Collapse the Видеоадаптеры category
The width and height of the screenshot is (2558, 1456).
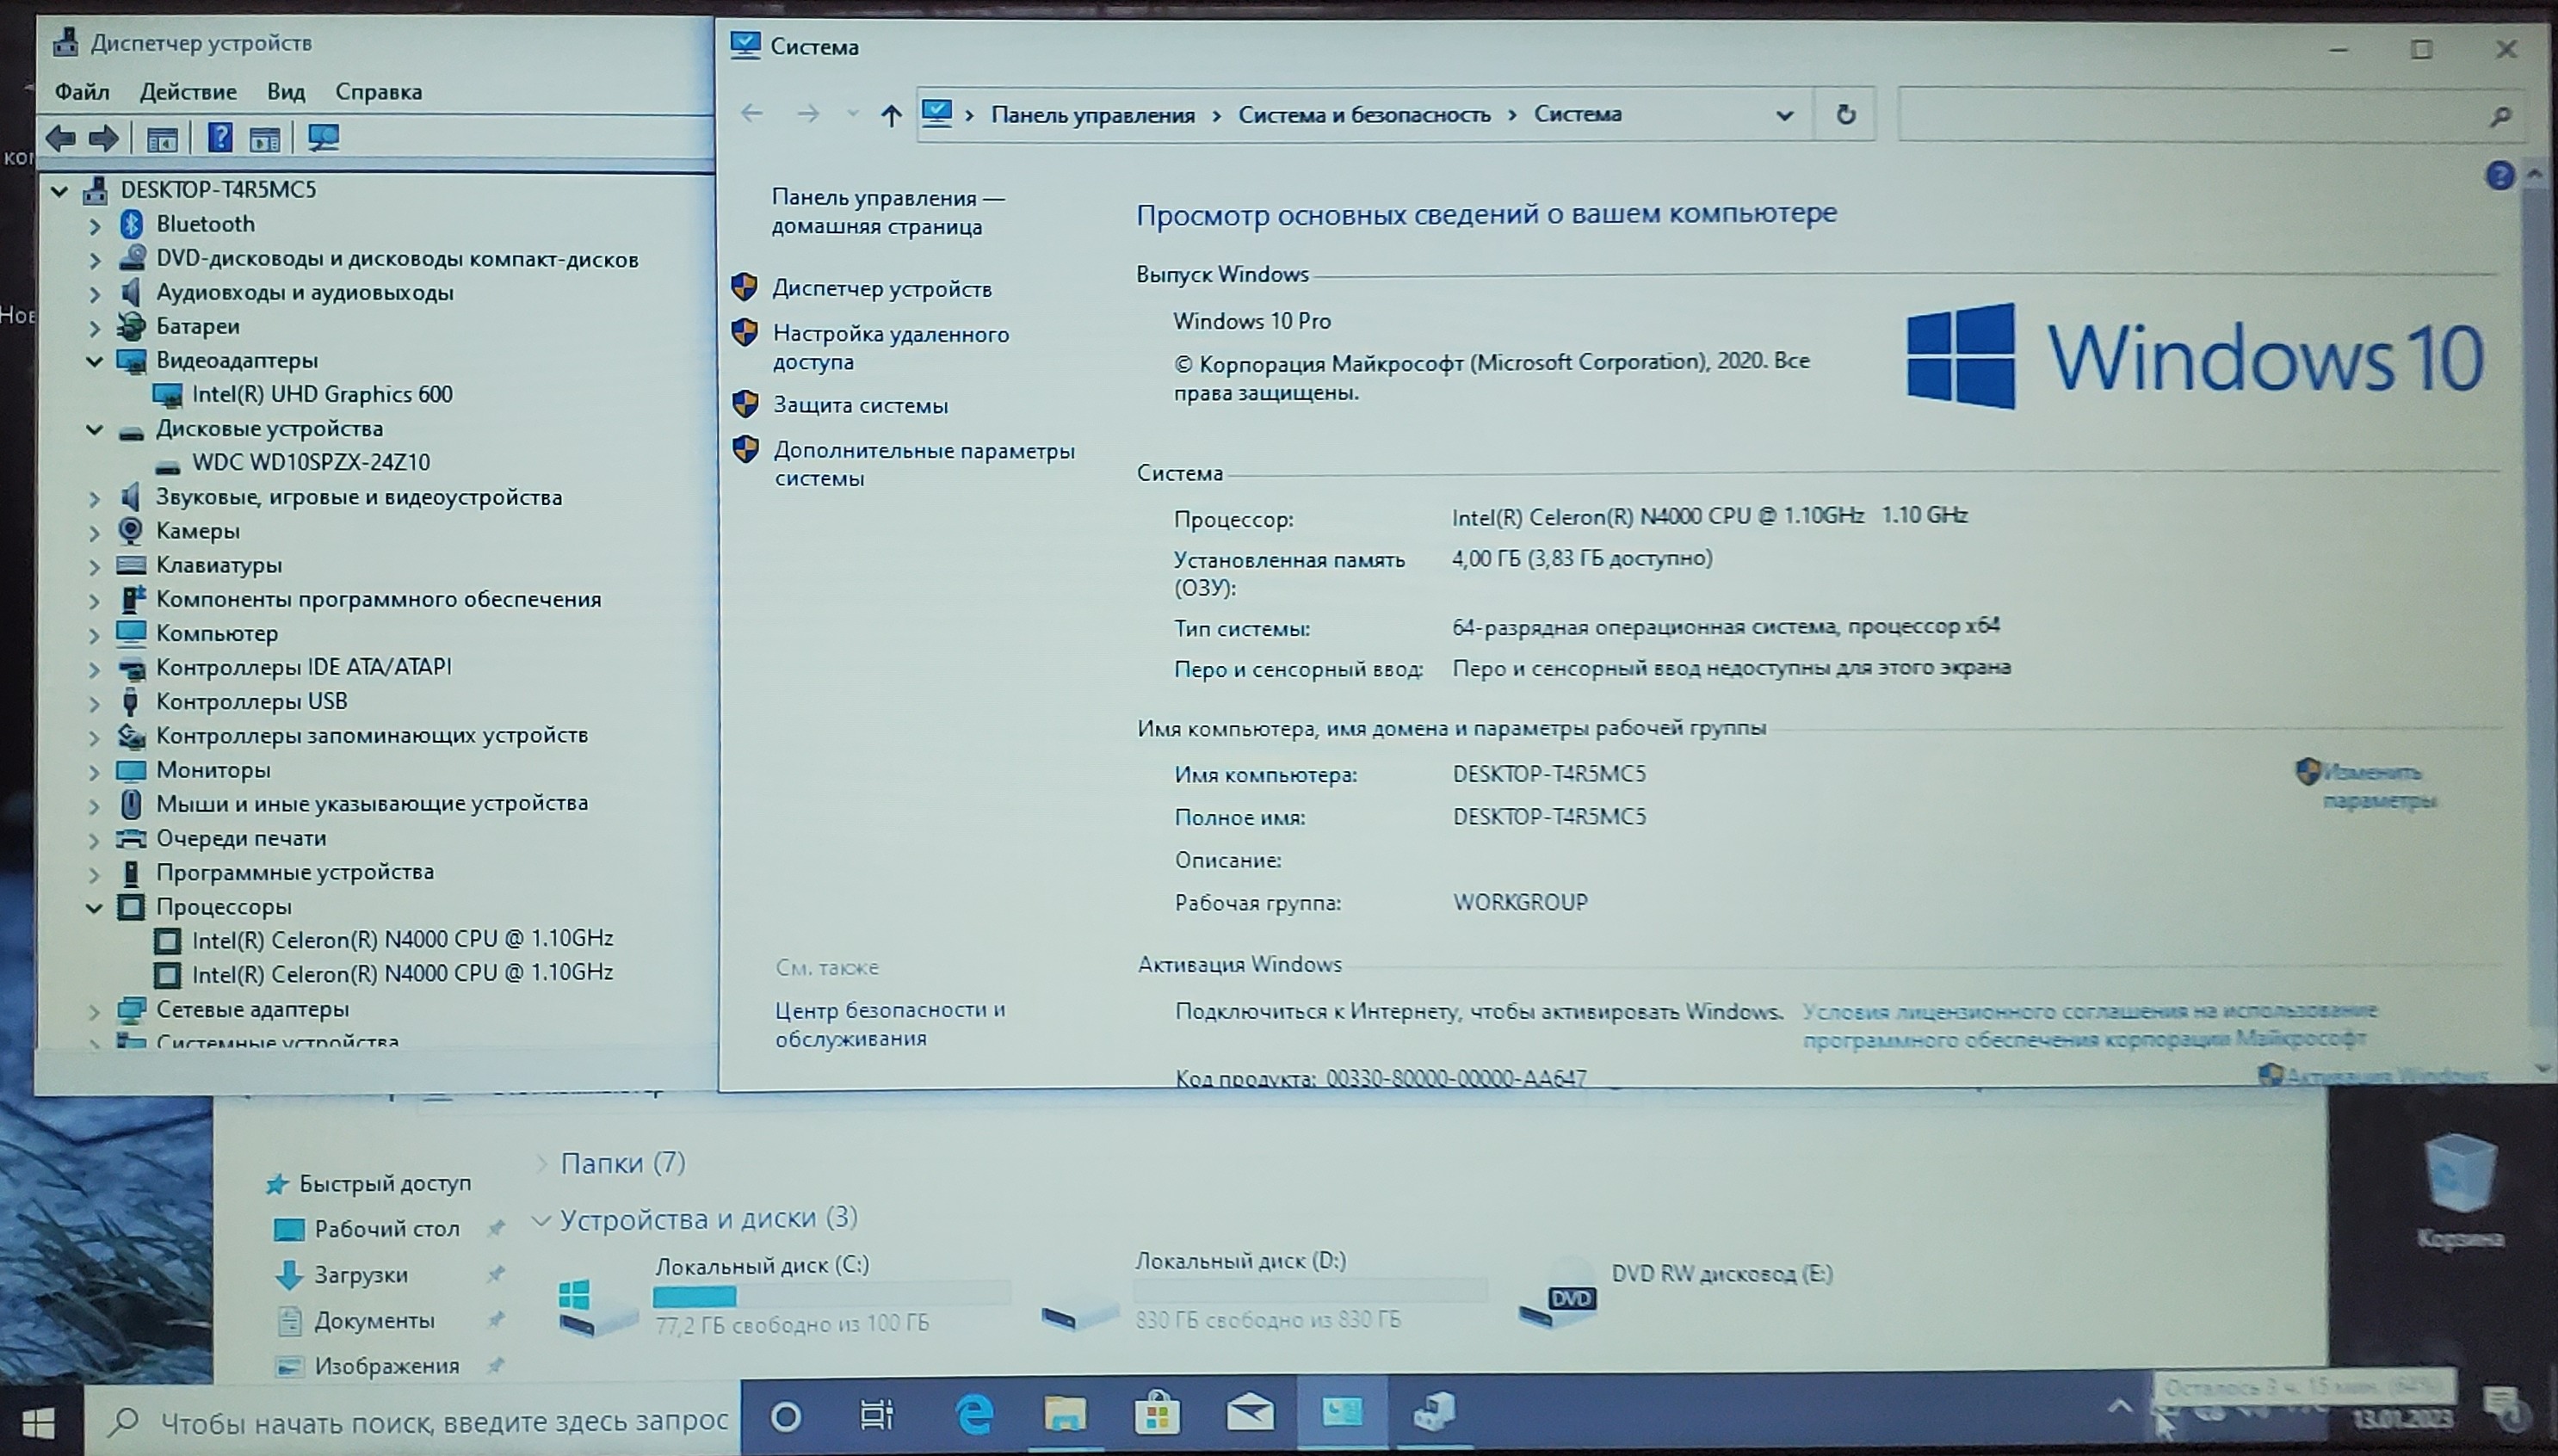pos(95,361)
